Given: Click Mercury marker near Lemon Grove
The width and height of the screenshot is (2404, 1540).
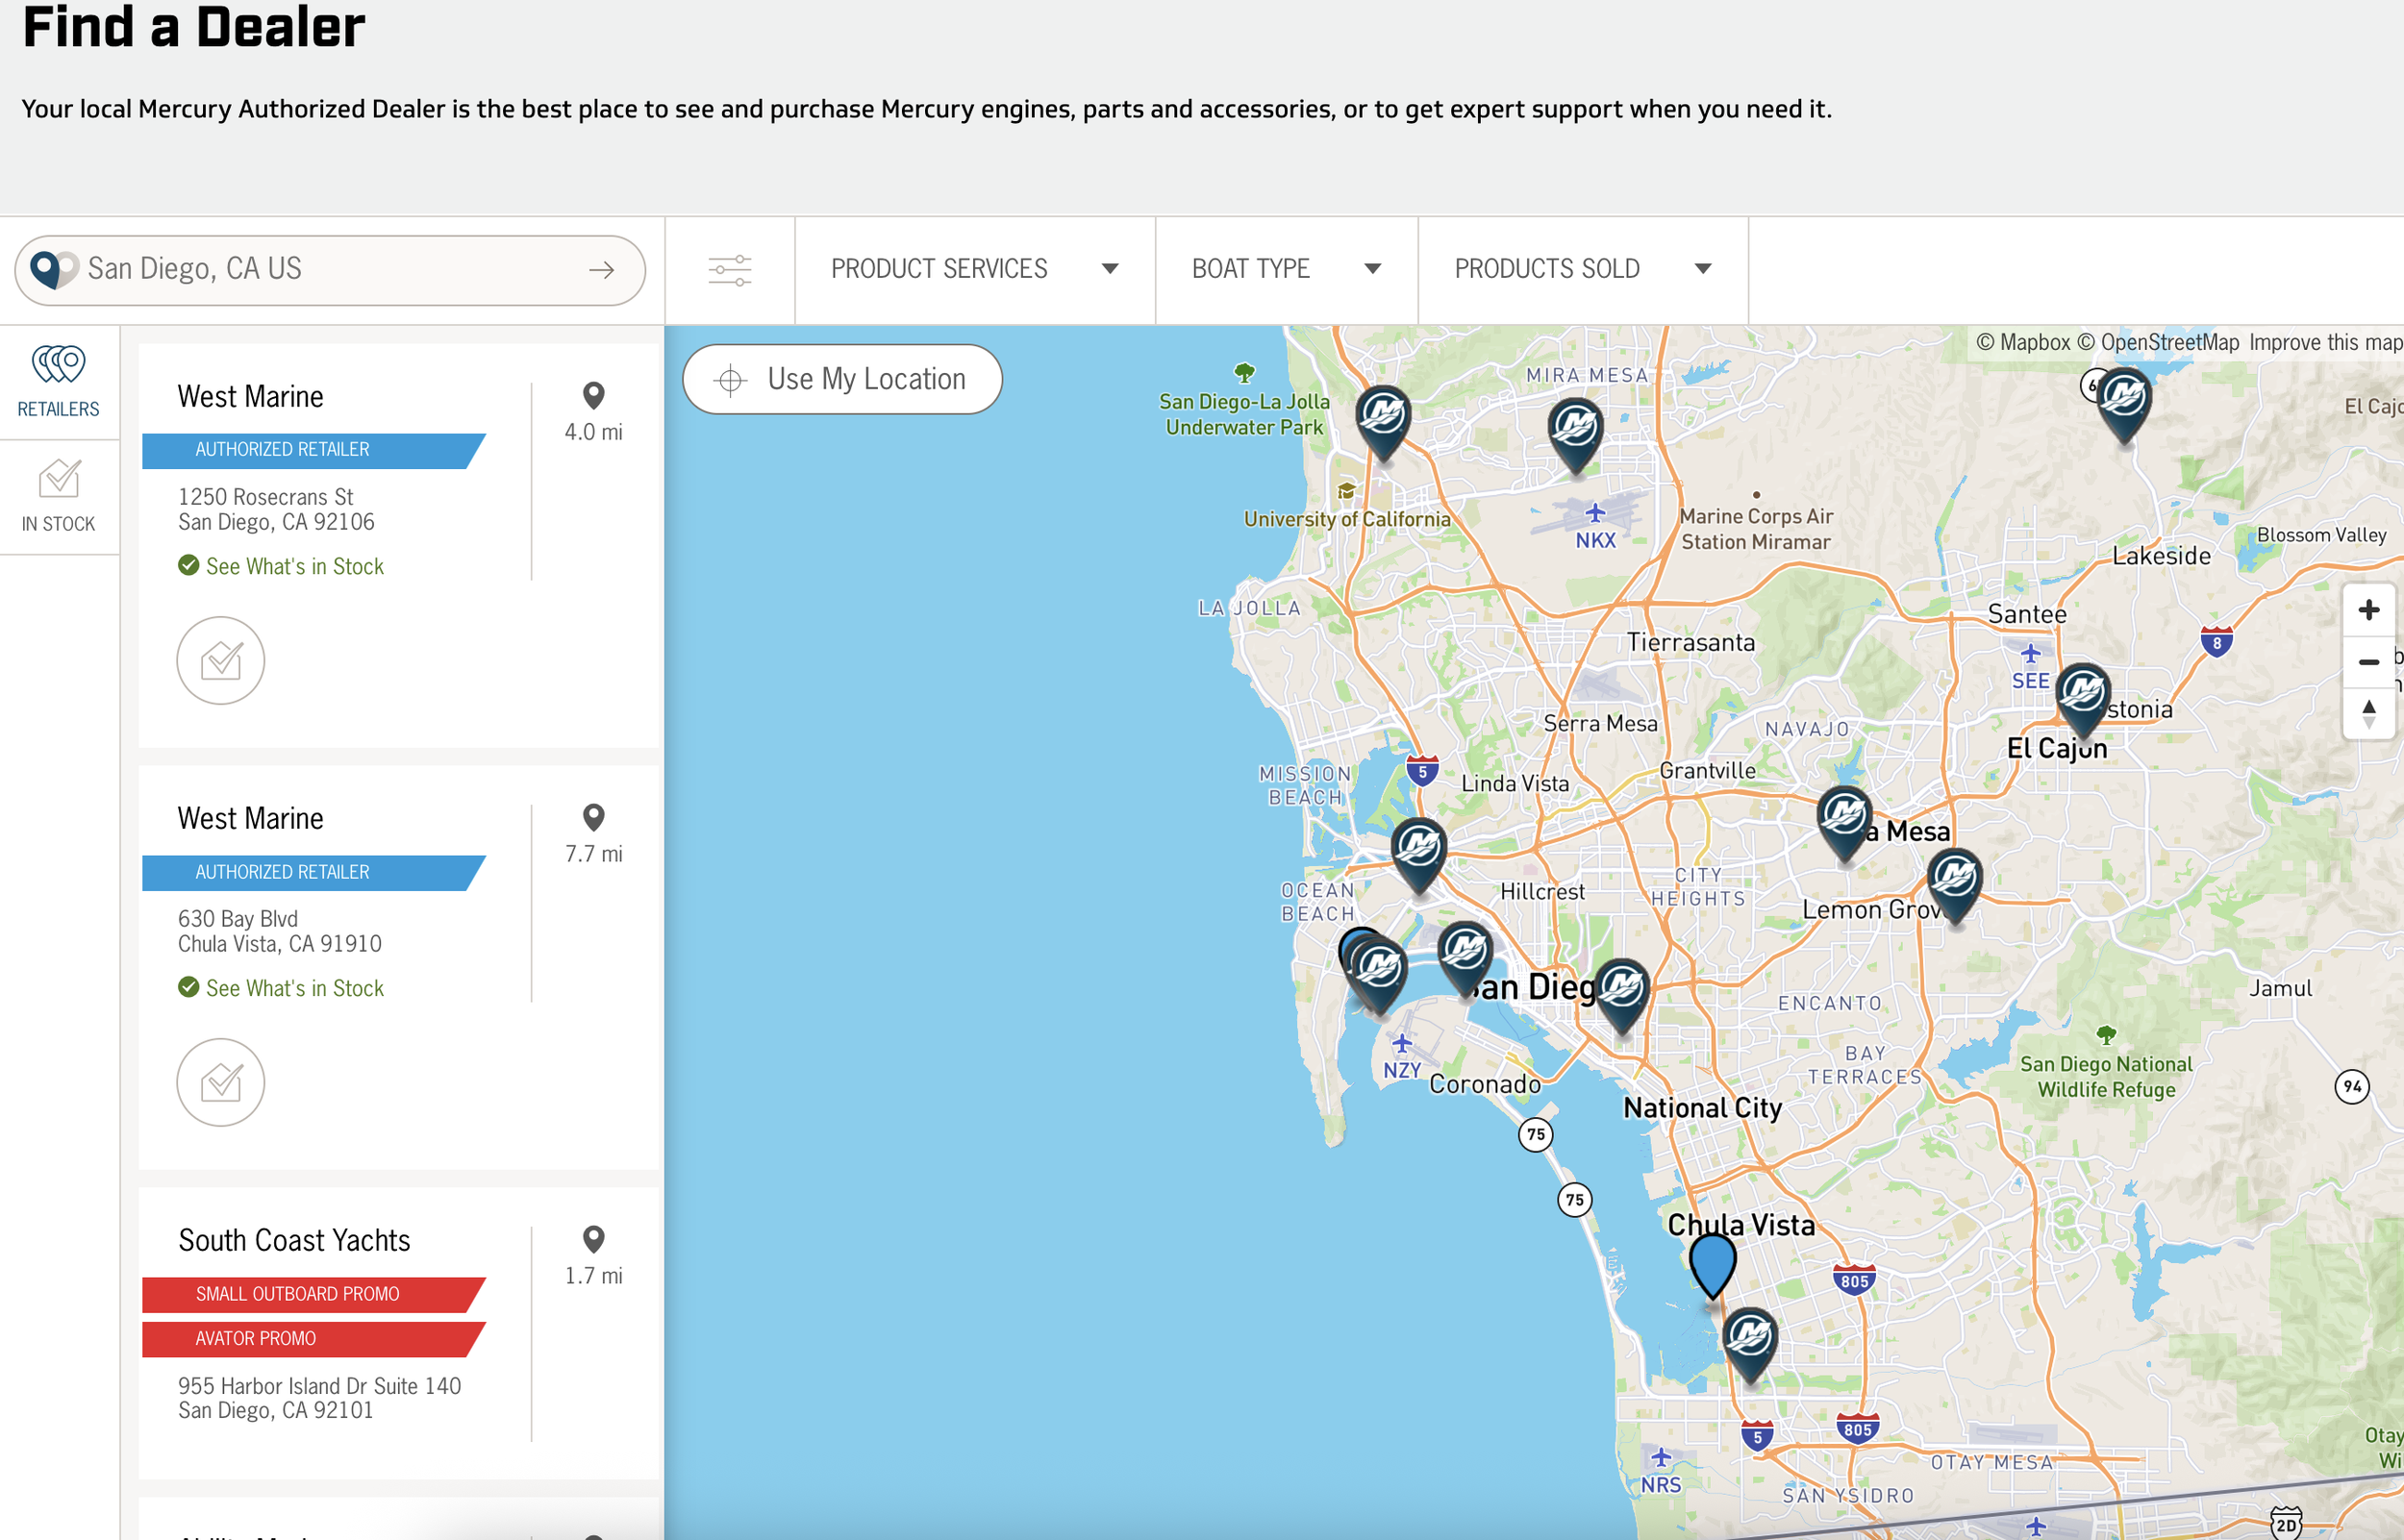Looking at the screenshot, I should pos(1954,879).
